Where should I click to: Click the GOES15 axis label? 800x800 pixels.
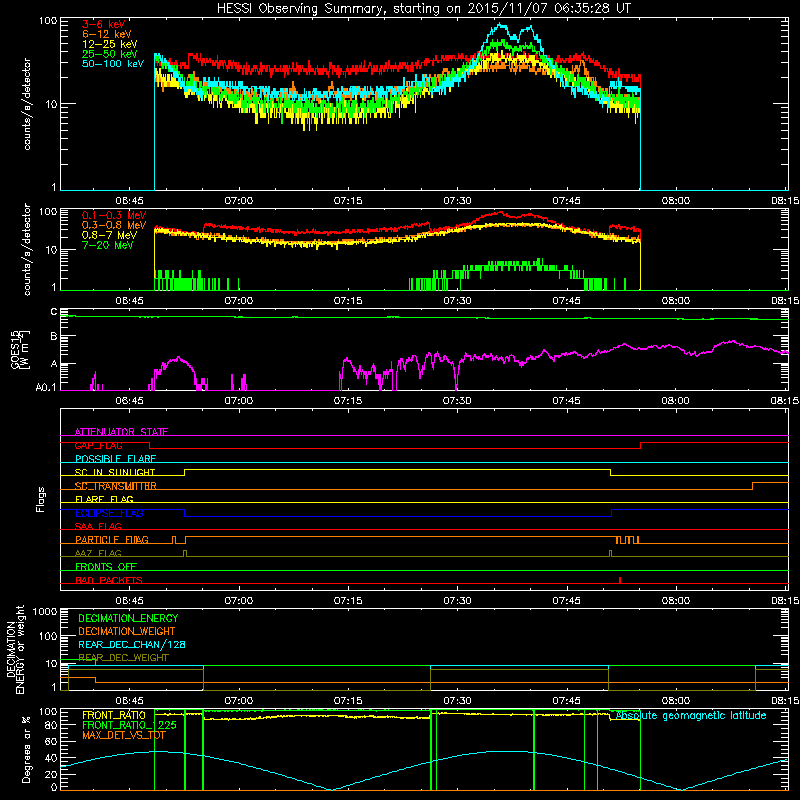click(x=15, y=349)
